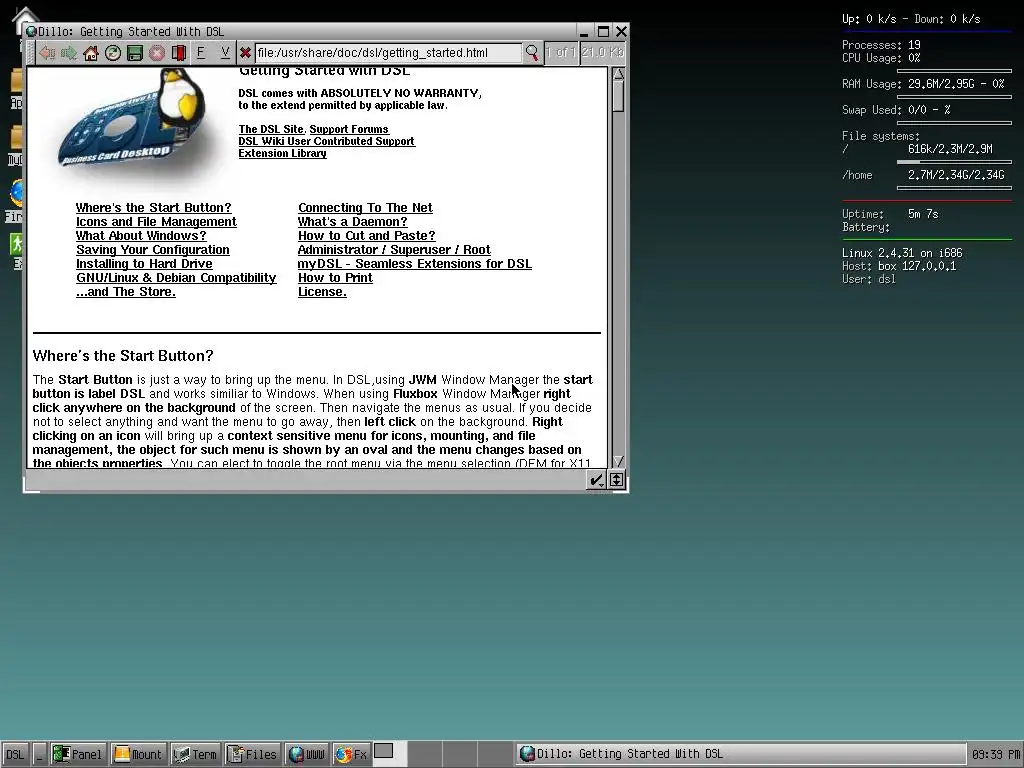Click the '1 of 1' images progress indicator
Screen dimensions: 1024x768
click(560, 52)
